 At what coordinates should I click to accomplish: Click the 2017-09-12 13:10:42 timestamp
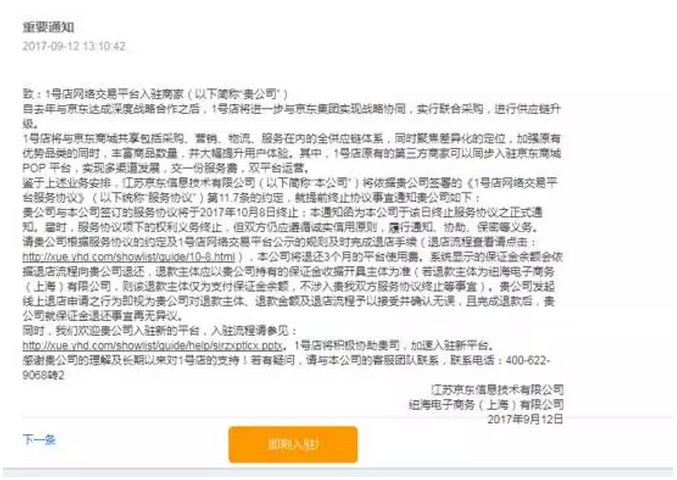tap(74, 46)
